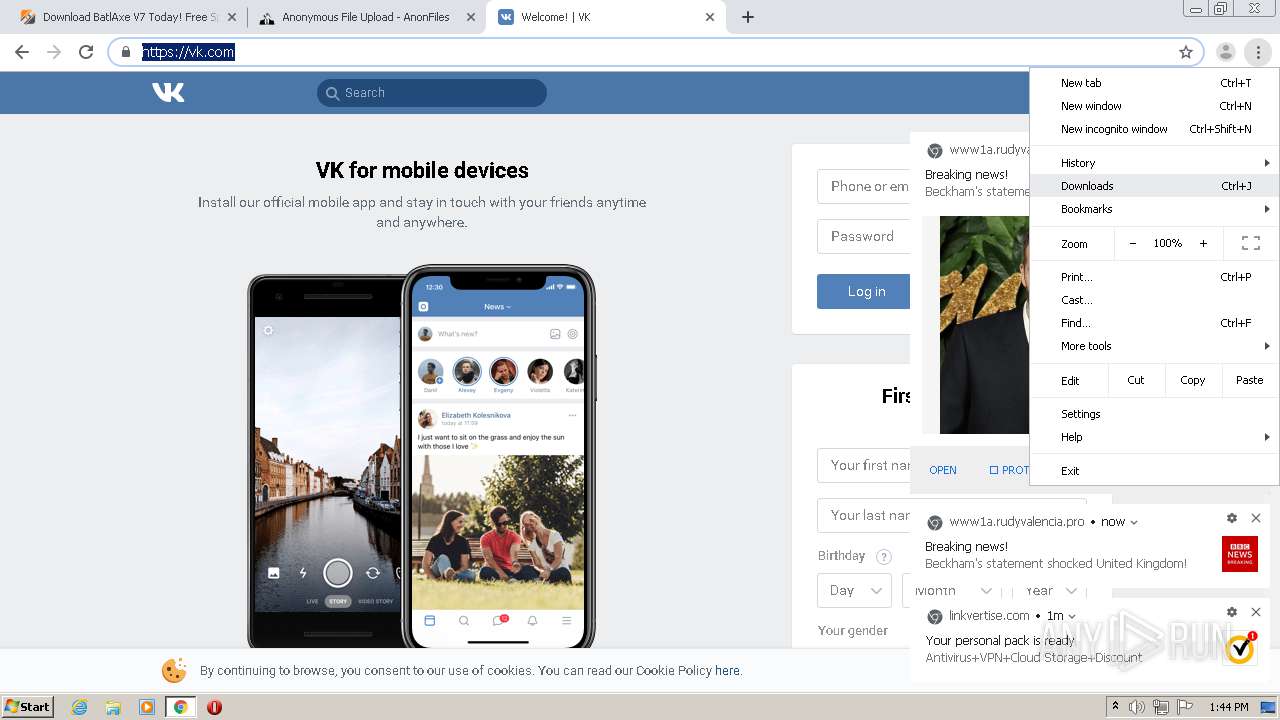
Task: Click the padlock site info icon
Action: [x=126, y=52]
